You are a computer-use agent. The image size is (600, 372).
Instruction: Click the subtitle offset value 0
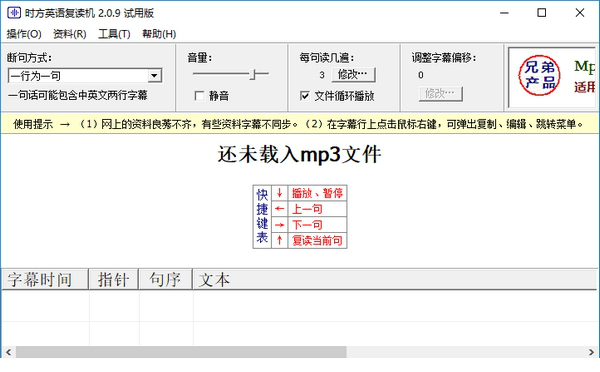pyautogui.click(x=421, y=75)
